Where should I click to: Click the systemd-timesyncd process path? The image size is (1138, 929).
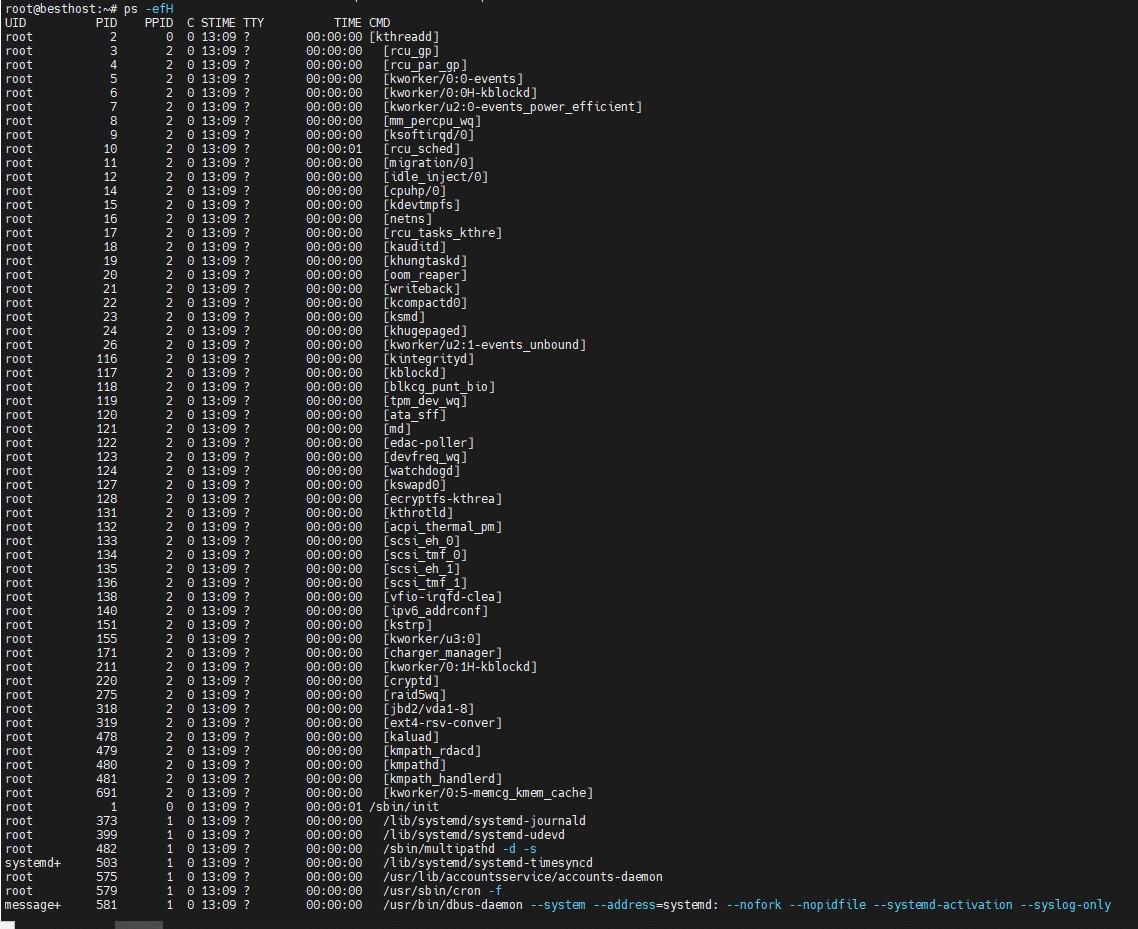click(487, 863)
